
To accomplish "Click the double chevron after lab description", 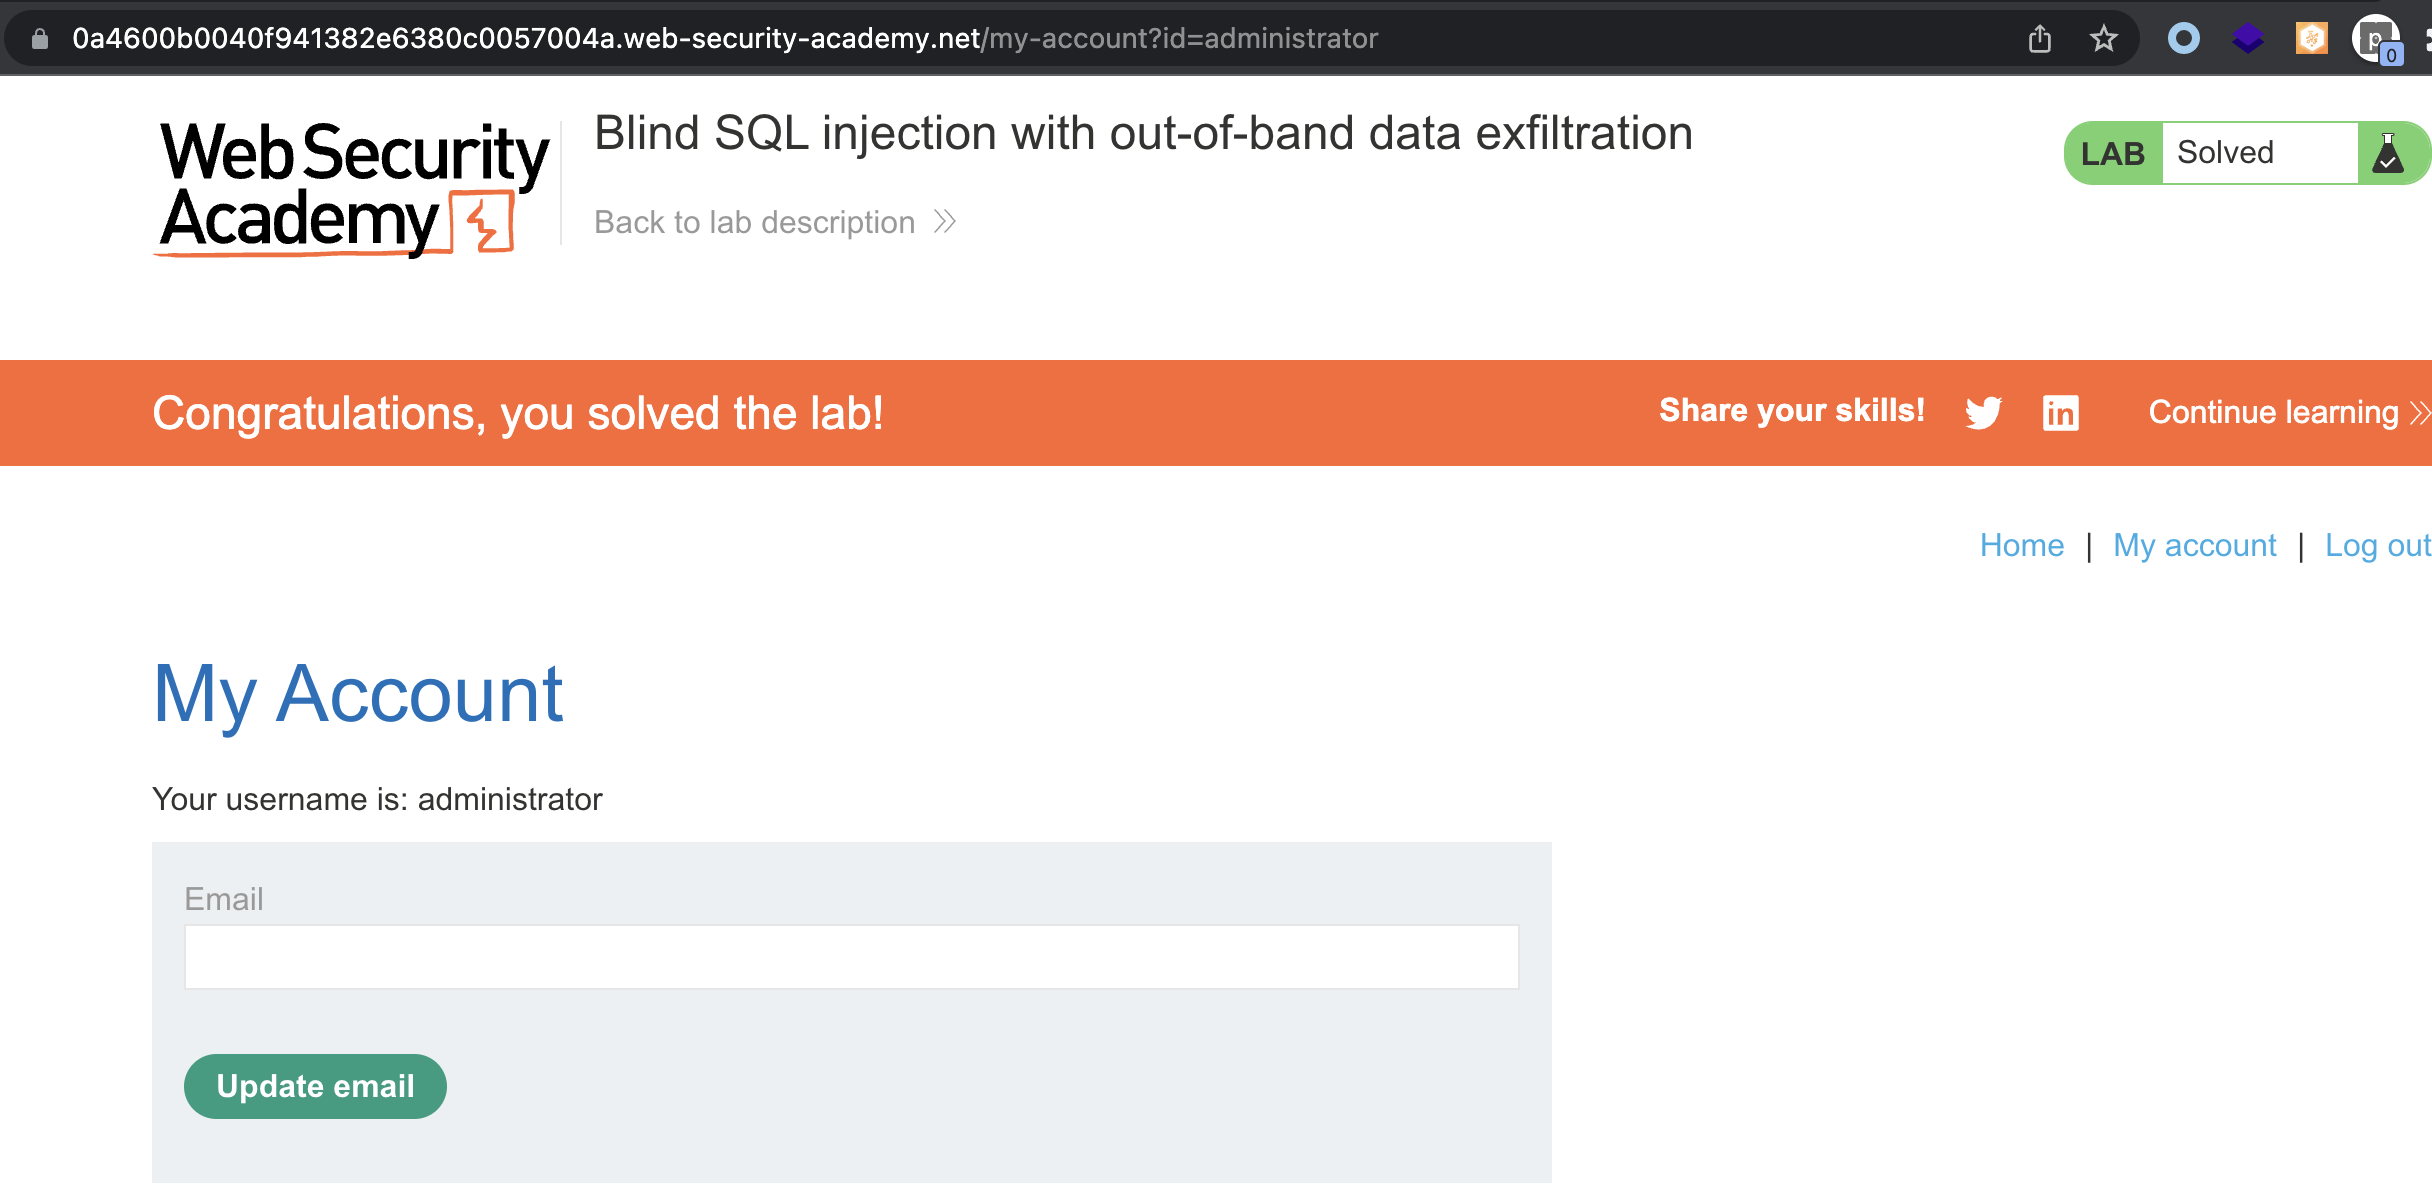I will 945,222.
